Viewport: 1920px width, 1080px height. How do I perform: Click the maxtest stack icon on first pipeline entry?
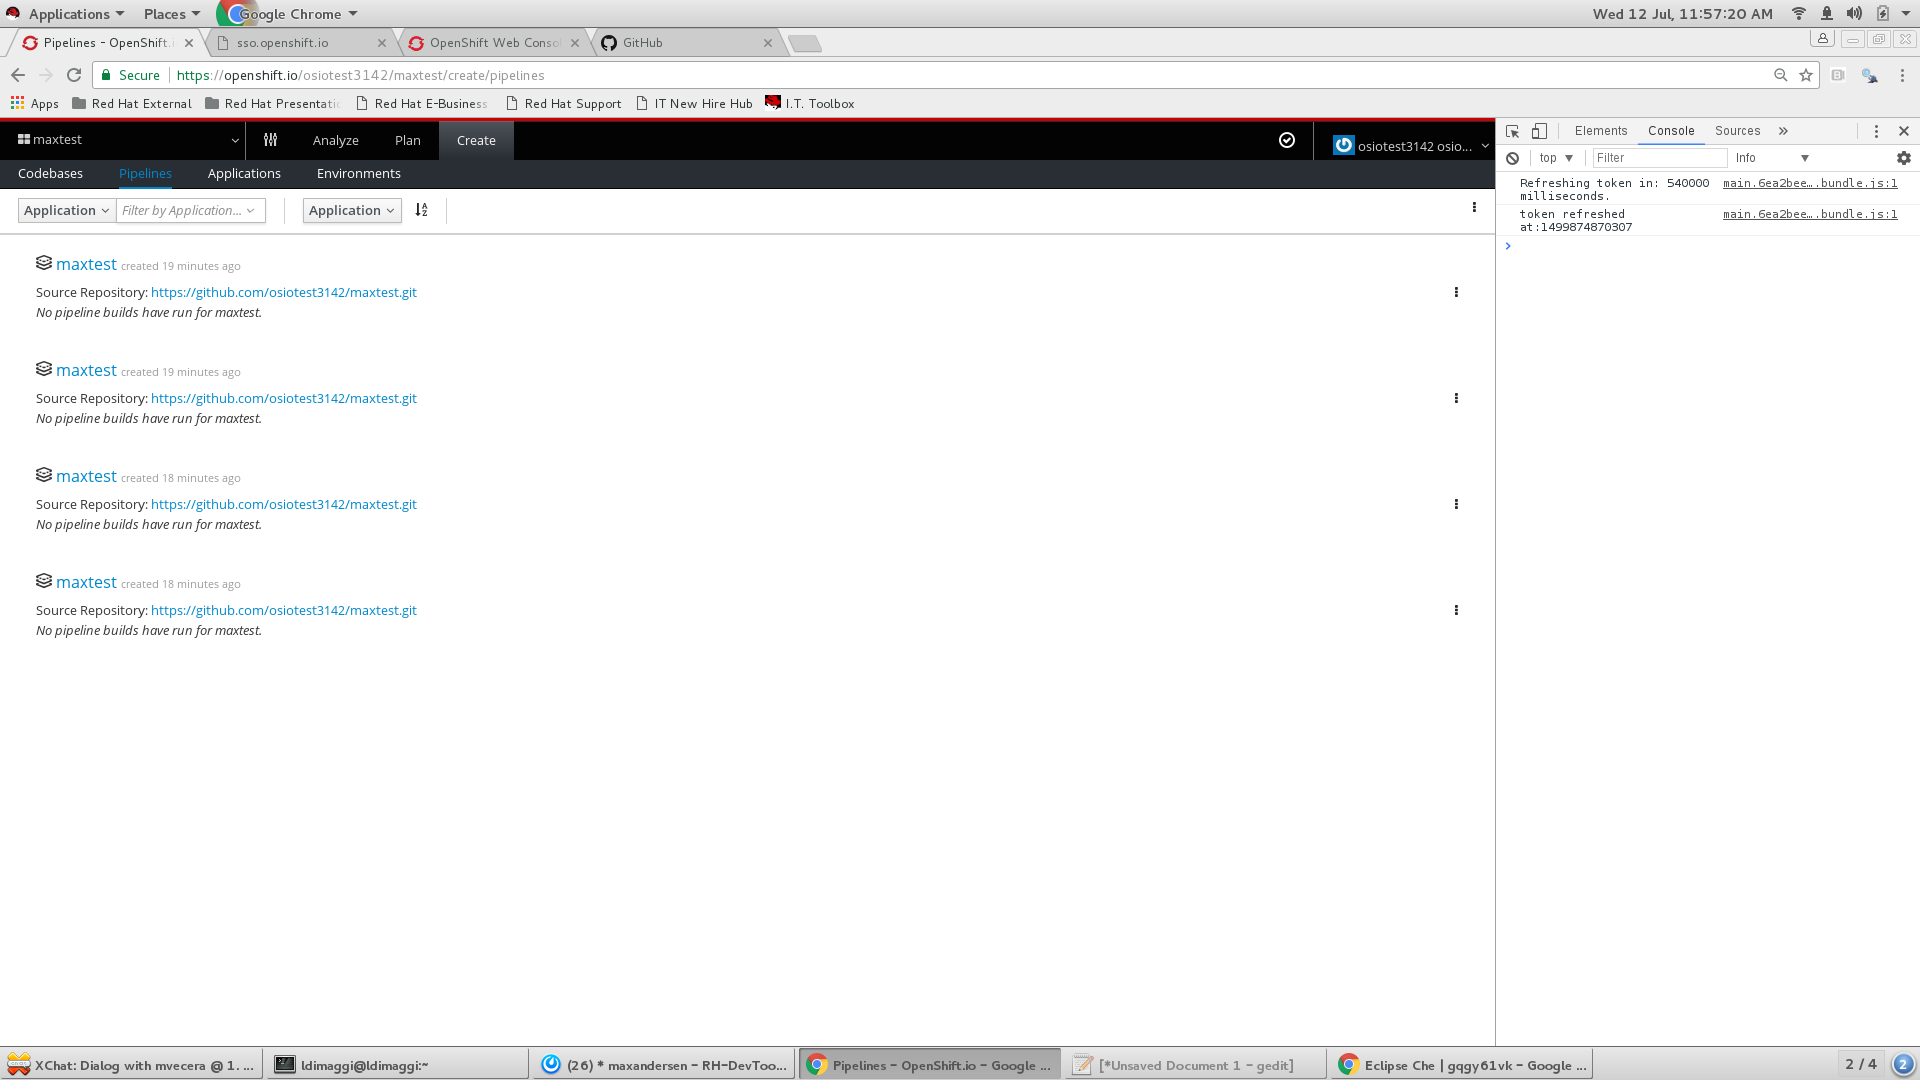(x=43, y=262)
